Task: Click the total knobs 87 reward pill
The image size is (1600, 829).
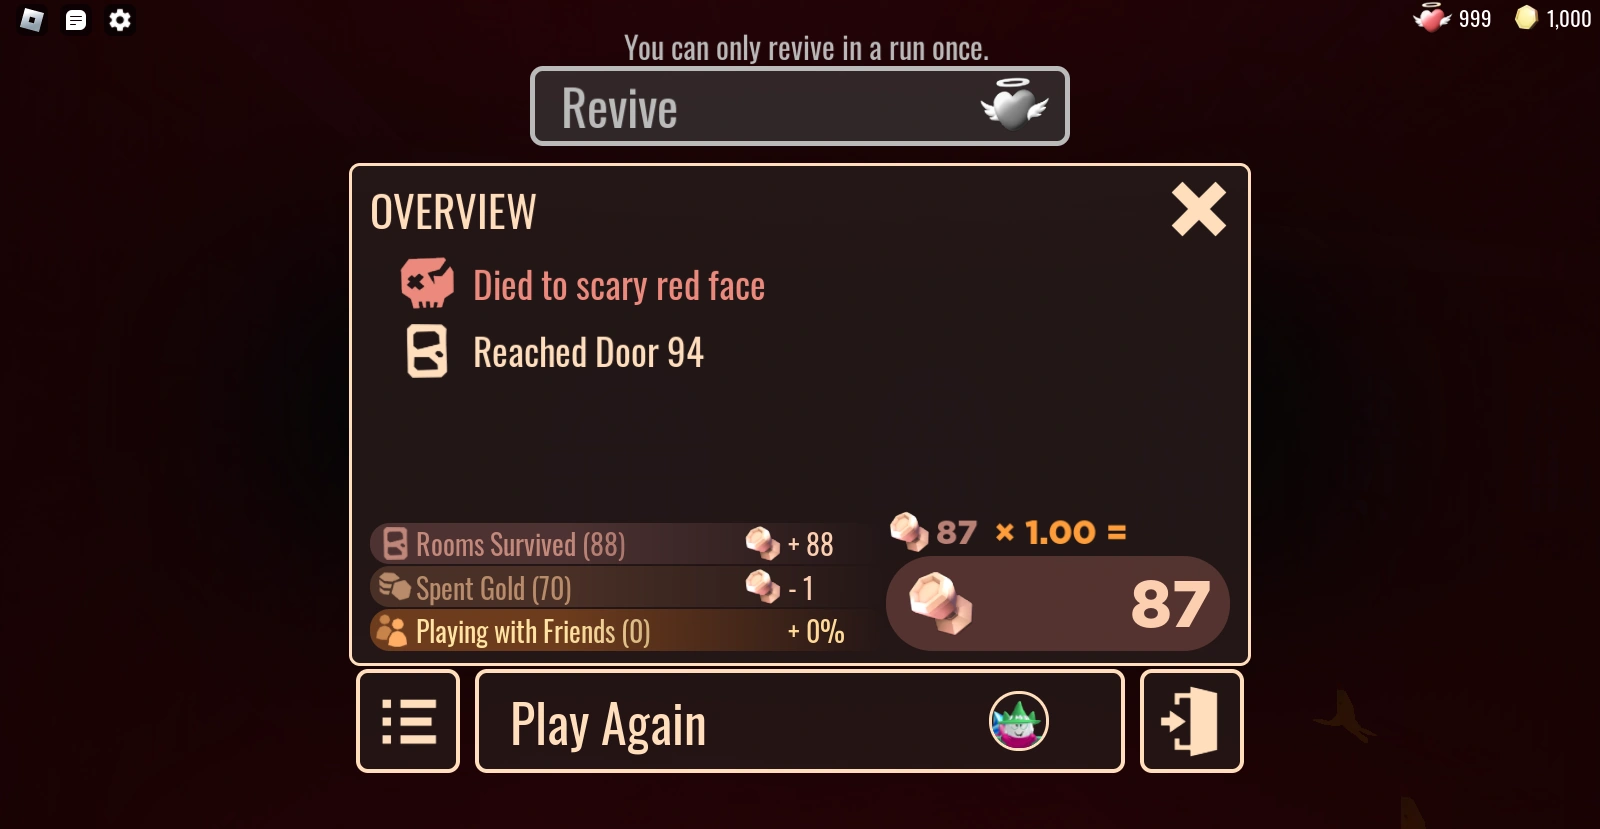Action: [x=1058, y=604]
